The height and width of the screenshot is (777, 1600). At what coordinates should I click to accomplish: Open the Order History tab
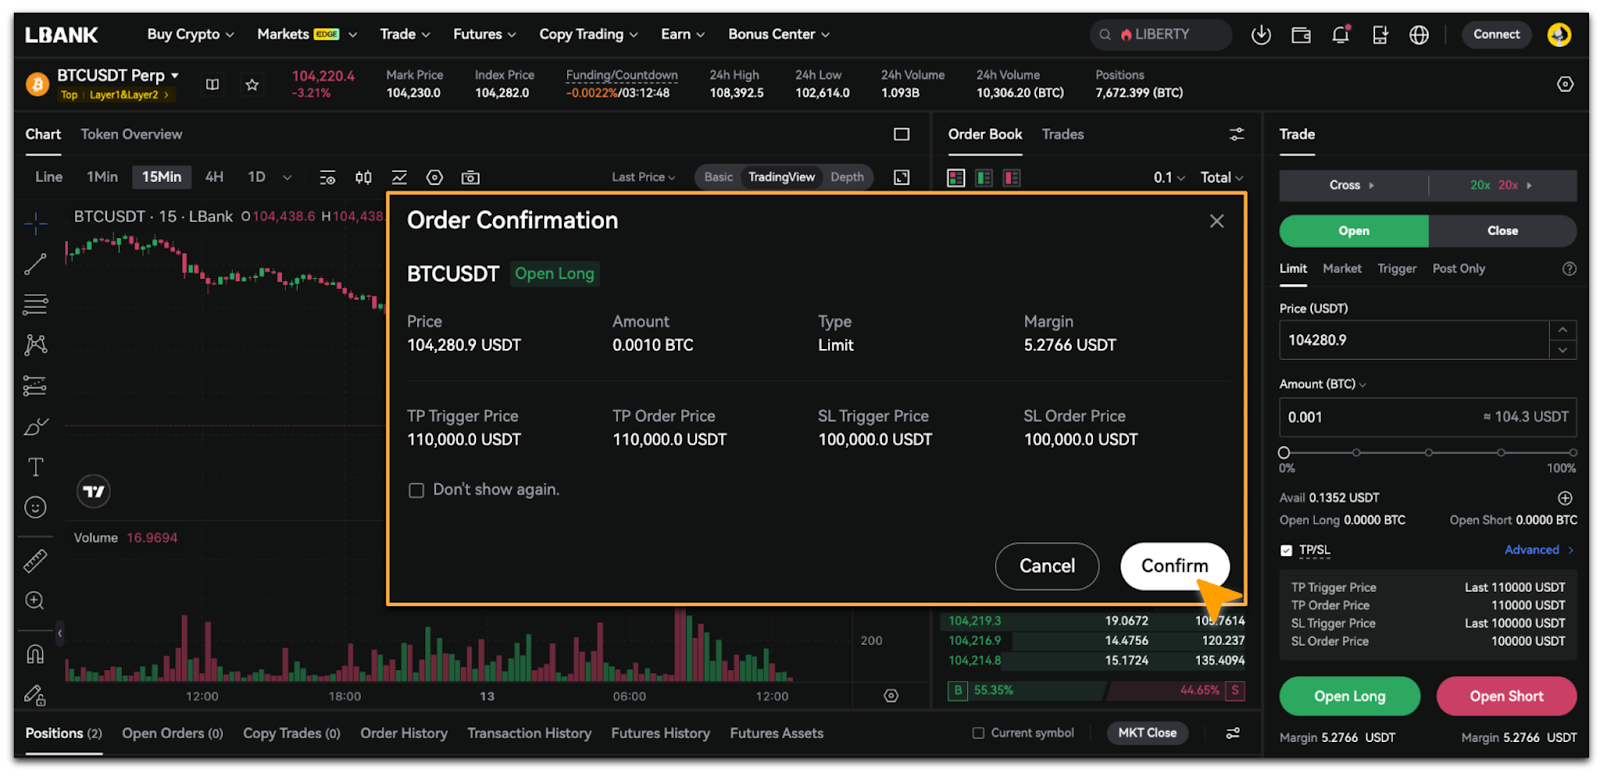click(403, 733)
